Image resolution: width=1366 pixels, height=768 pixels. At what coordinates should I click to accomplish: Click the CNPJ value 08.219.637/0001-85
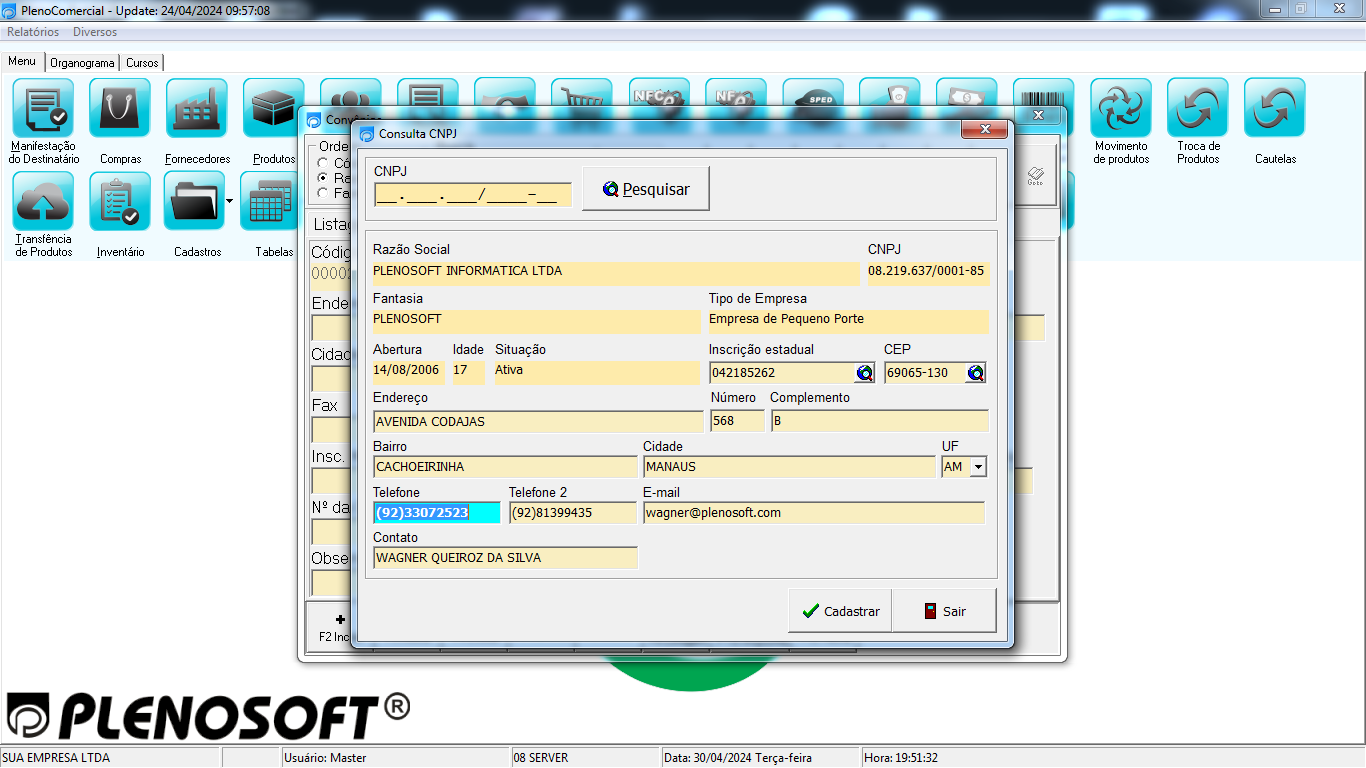pos(928,271)
